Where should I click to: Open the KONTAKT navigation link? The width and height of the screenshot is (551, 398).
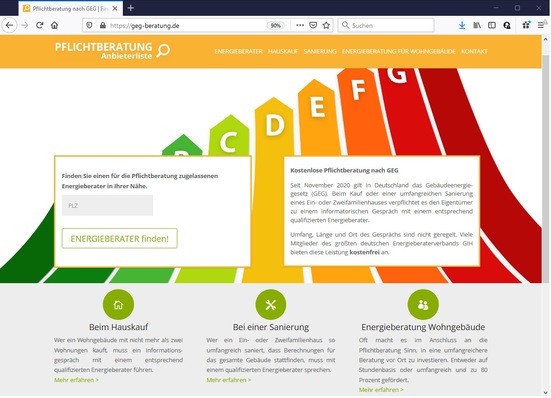474,51
